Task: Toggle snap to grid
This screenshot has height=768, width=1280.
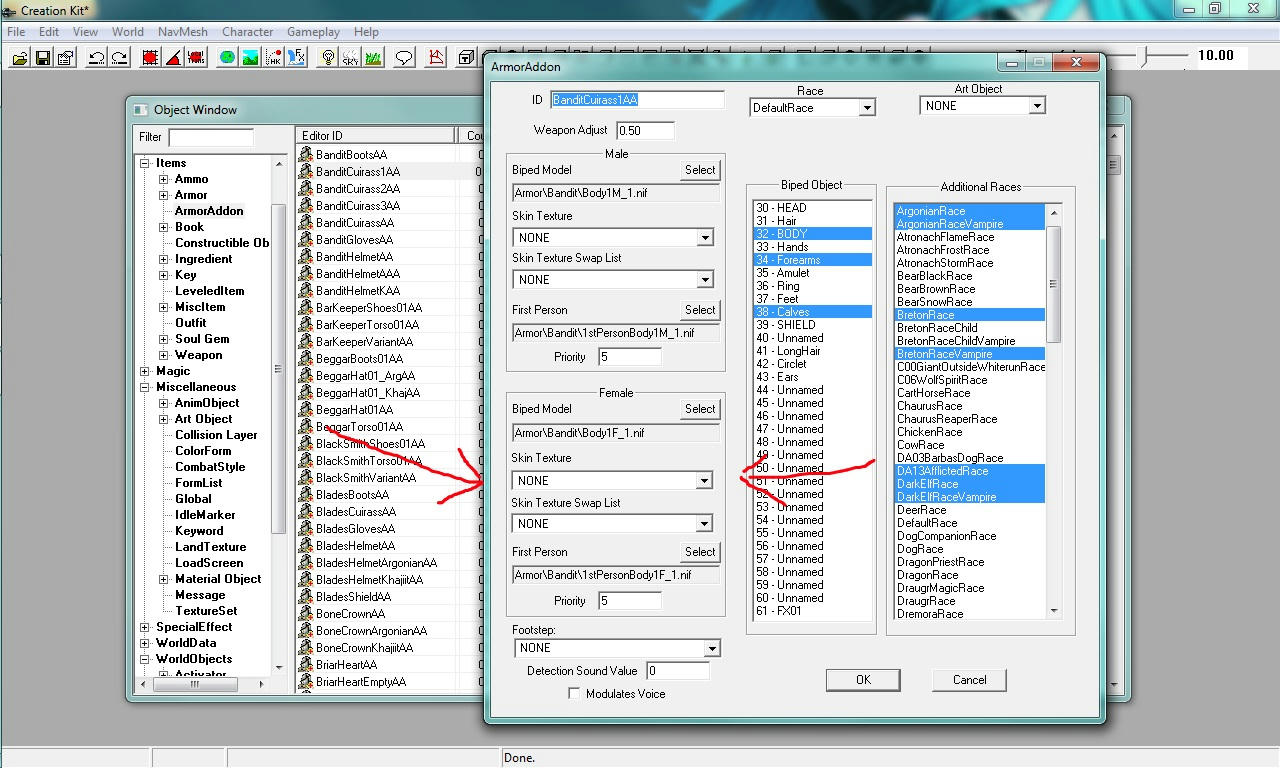Action: click(150, 57)
